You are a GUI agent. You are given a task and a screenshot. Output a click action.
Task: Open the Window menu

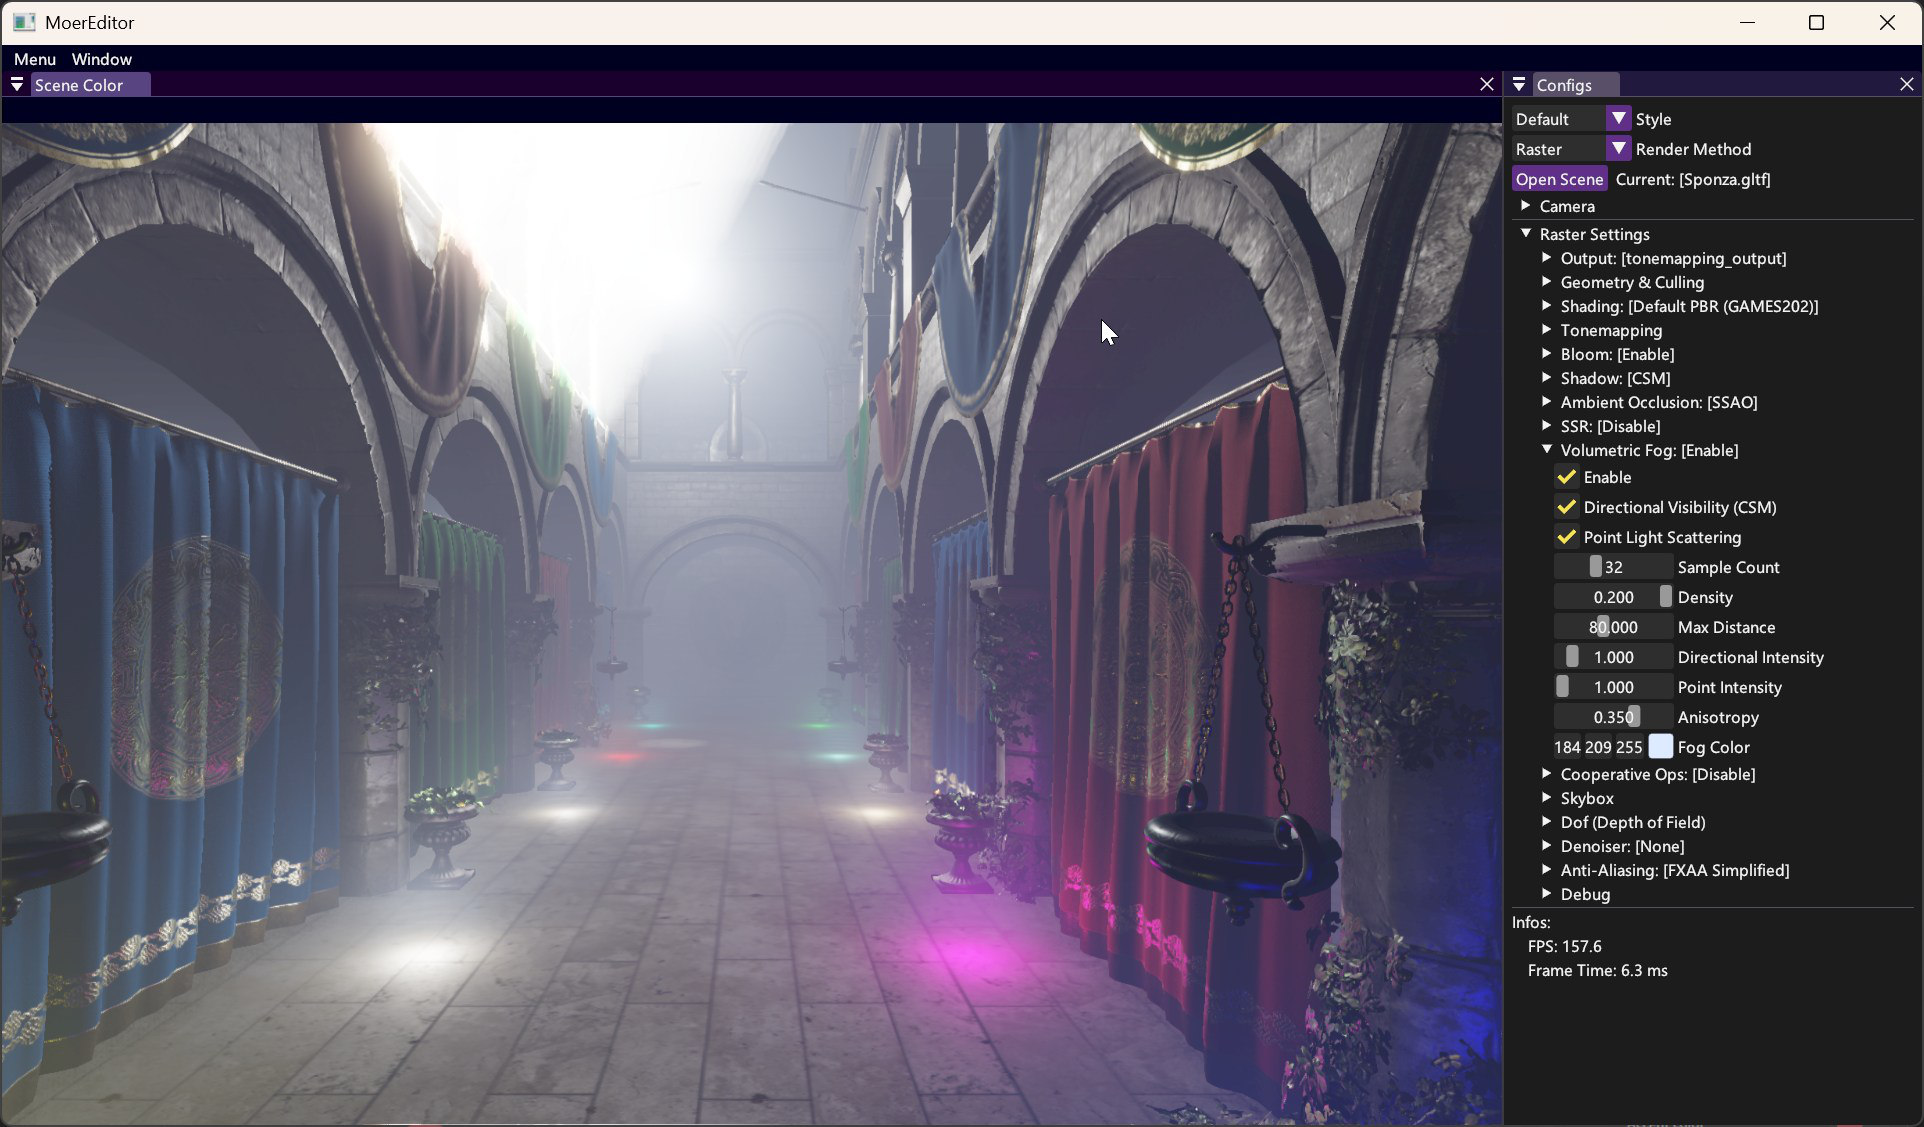point(102,59)
